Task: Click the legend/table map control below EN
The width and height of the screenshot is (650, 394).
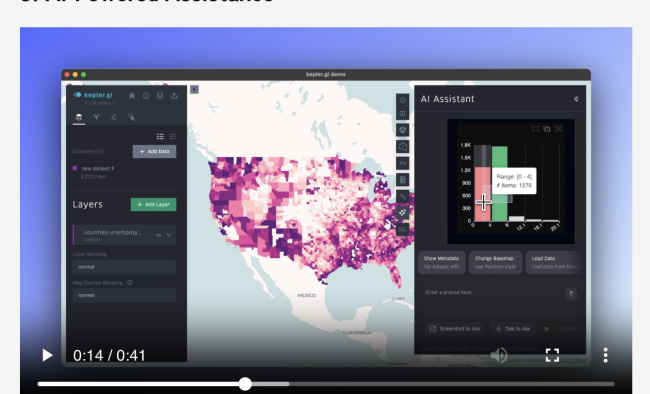Action: tap(403, 180)
